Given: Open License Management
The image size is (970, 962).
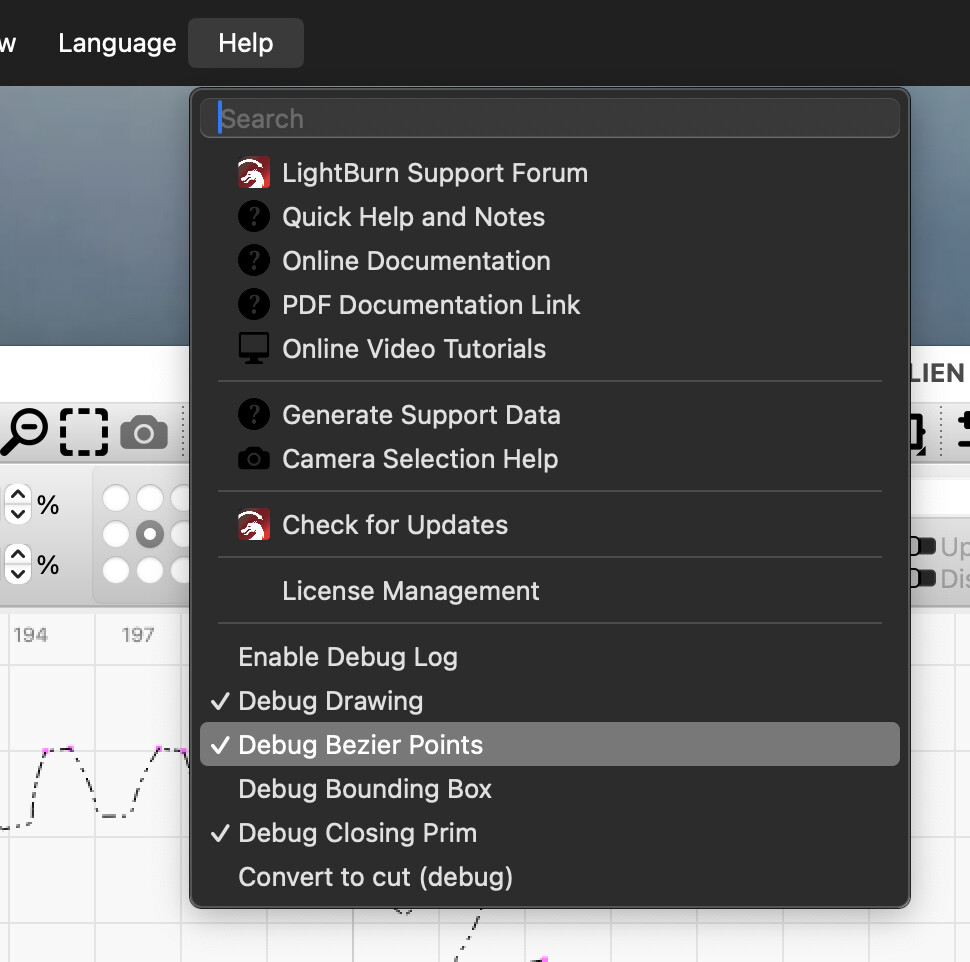Looking at the screenshot, I should (x=549, y=591).
